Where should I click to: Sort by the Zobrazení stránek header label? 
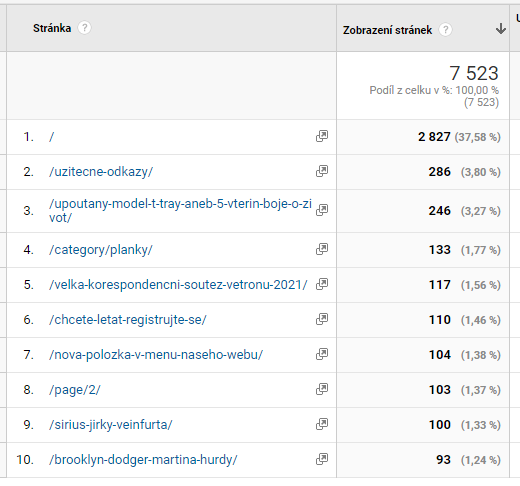click(x=387, y=30)
